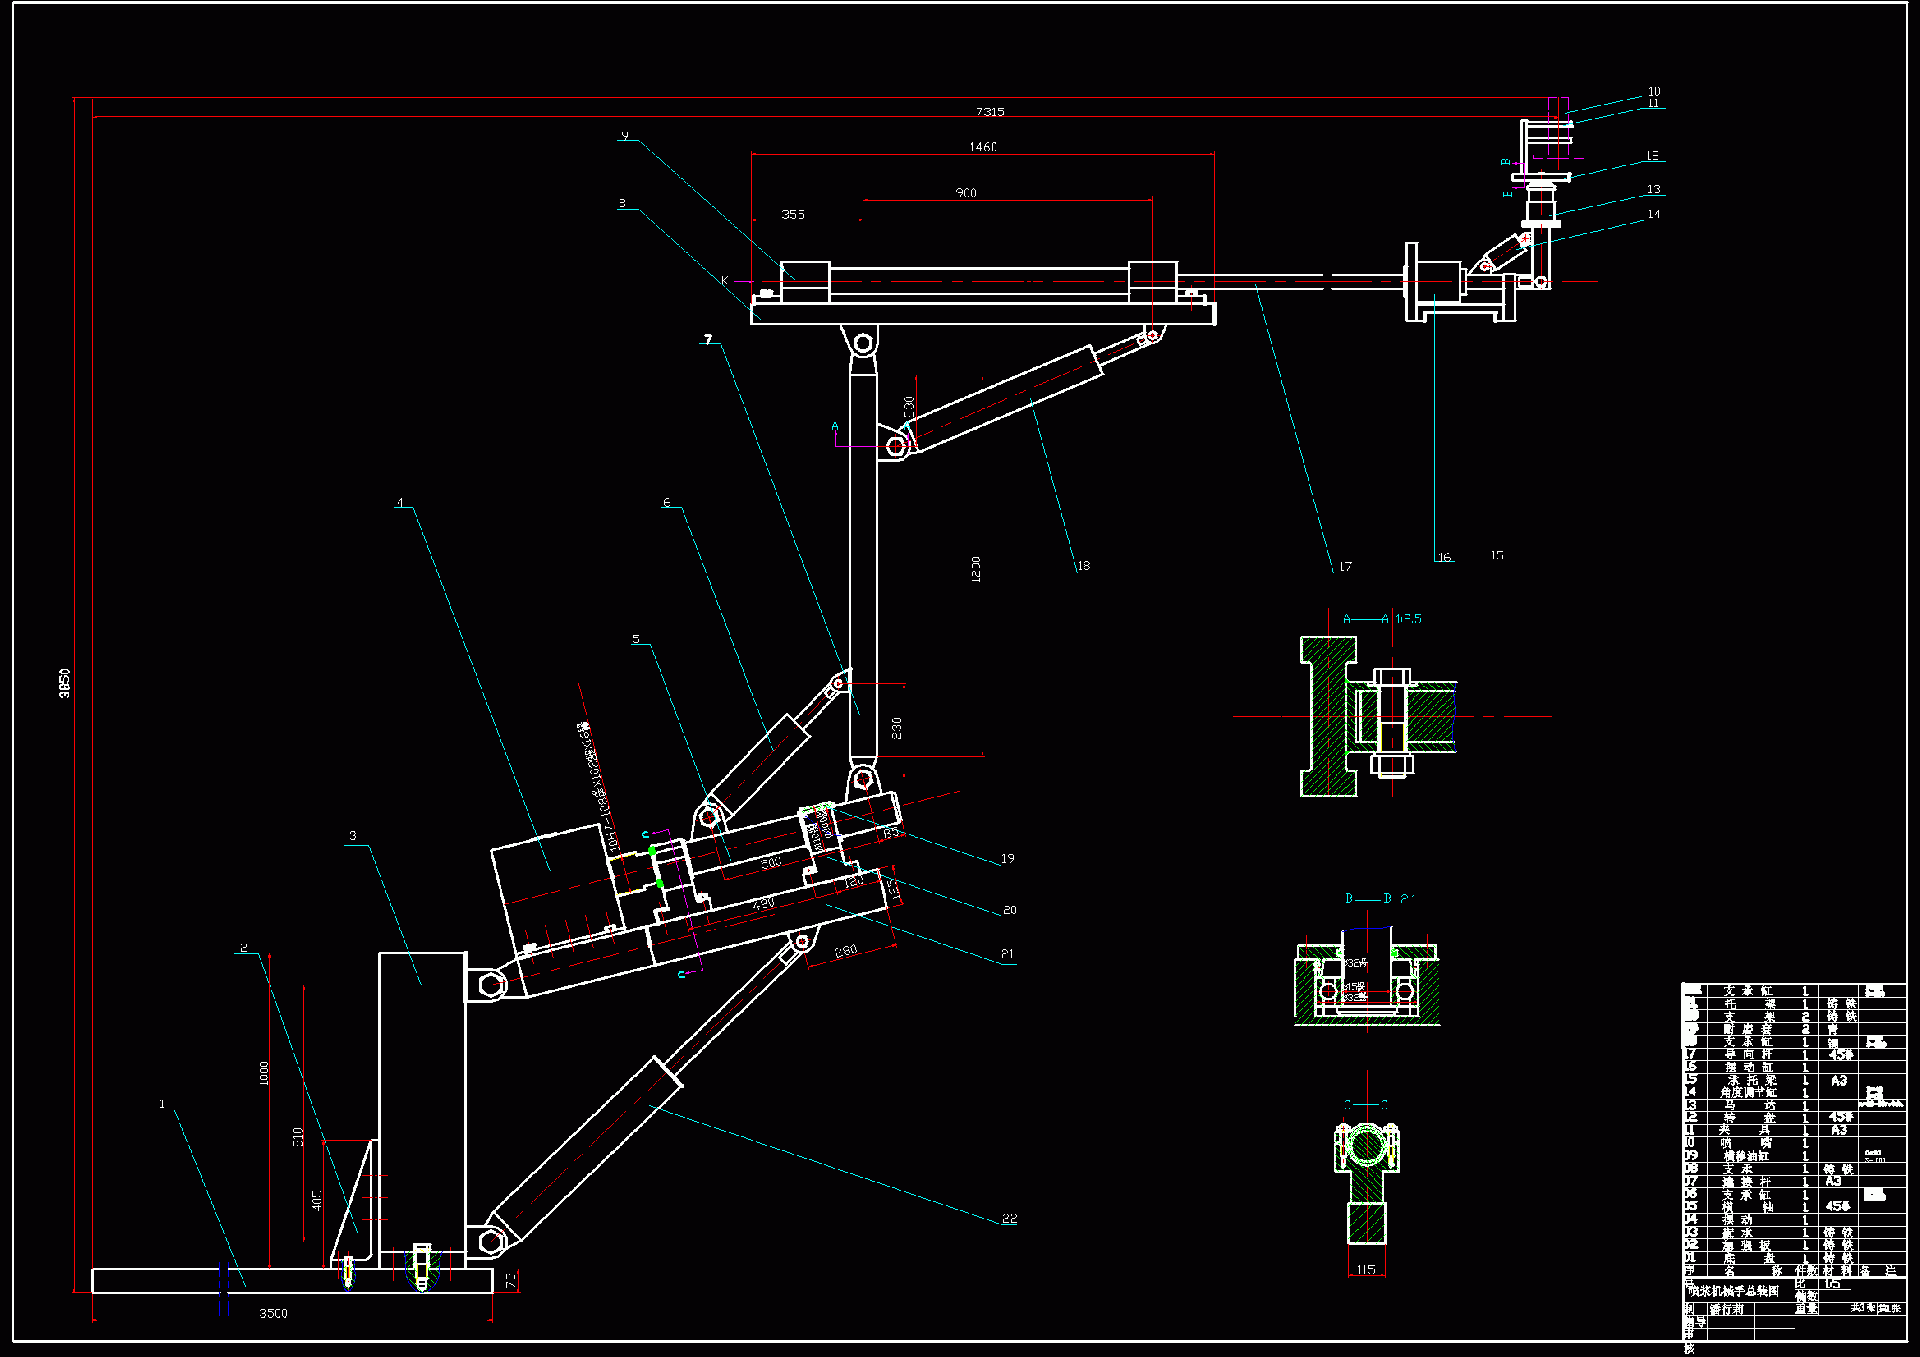Click the drawing title 喷浆机械手总装图
1920x1357 pixels.
pos(1734,1291)
